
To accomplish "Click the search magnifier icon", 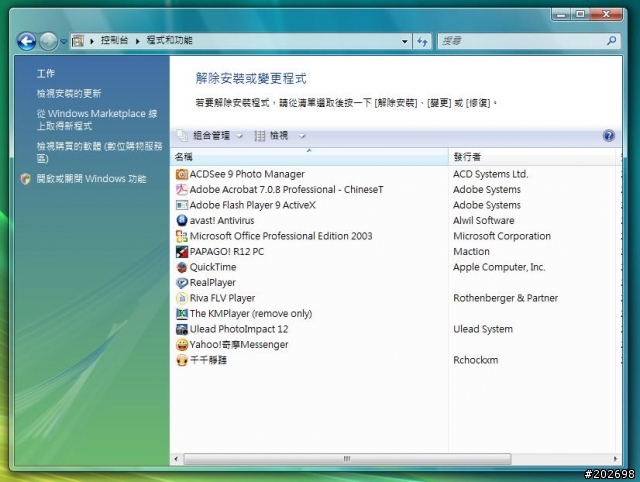I will pyautogui.click(x=611, y=40).
